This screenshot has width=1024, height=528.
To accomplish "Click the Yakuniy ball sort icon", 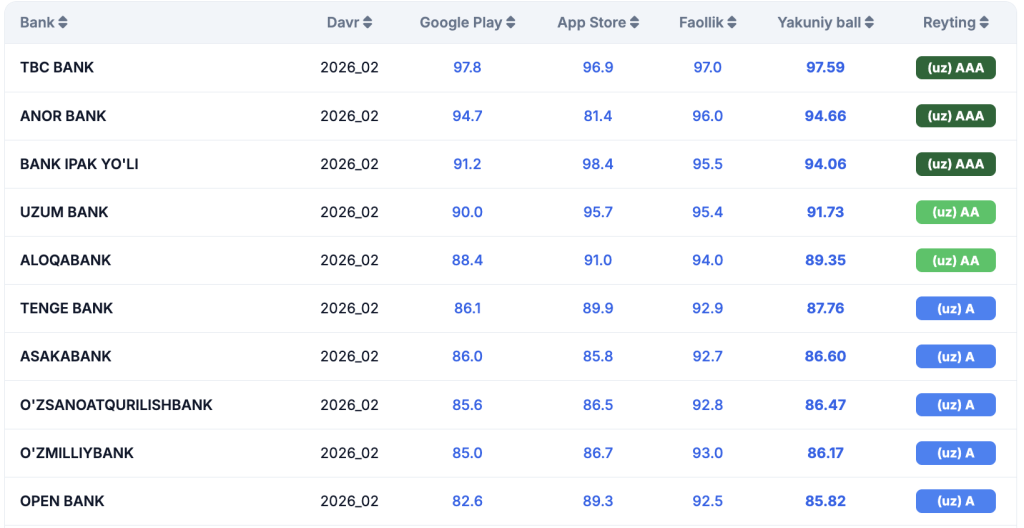I will (869, 23).
